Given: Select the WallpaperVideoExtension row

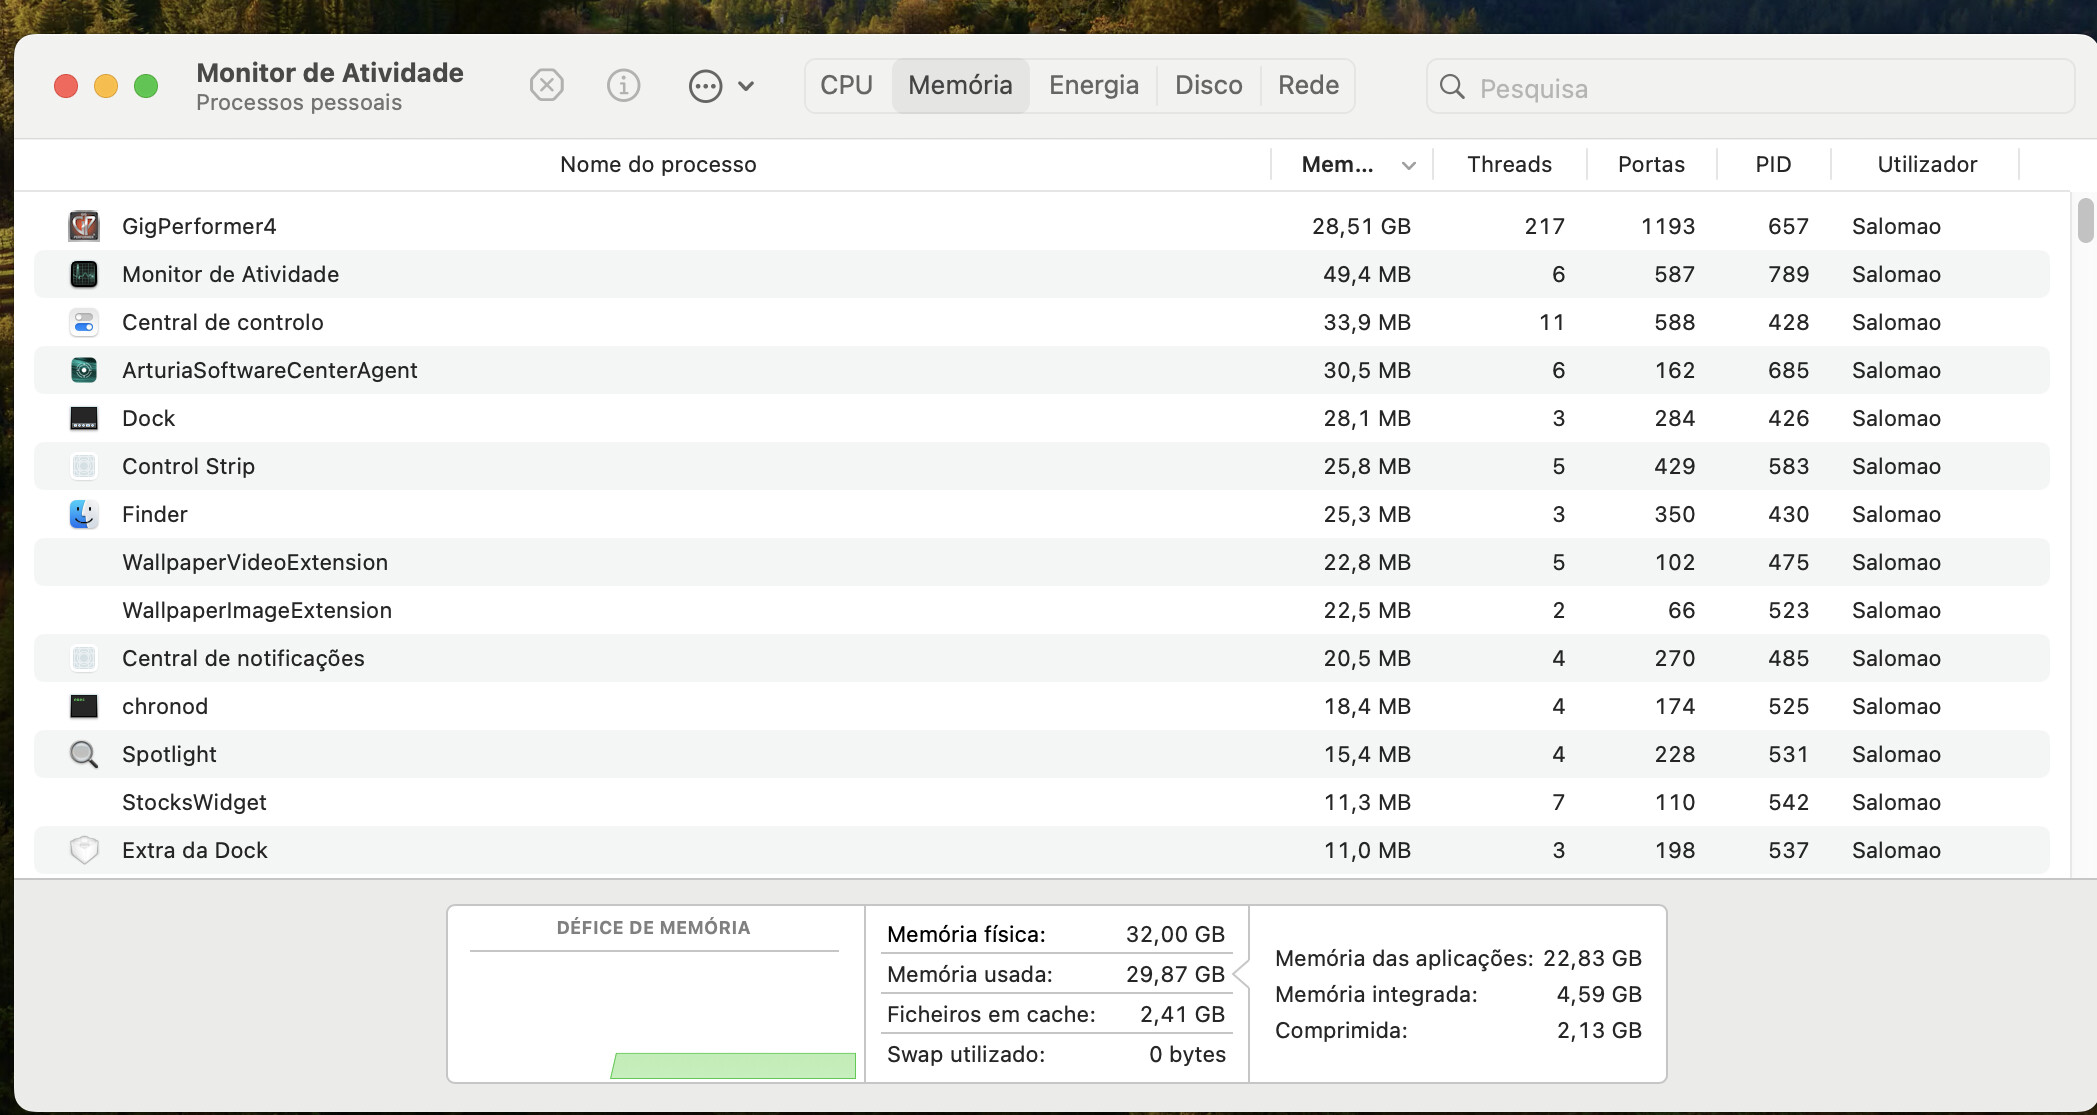Looking at the screenshot, I should 1042,562.
